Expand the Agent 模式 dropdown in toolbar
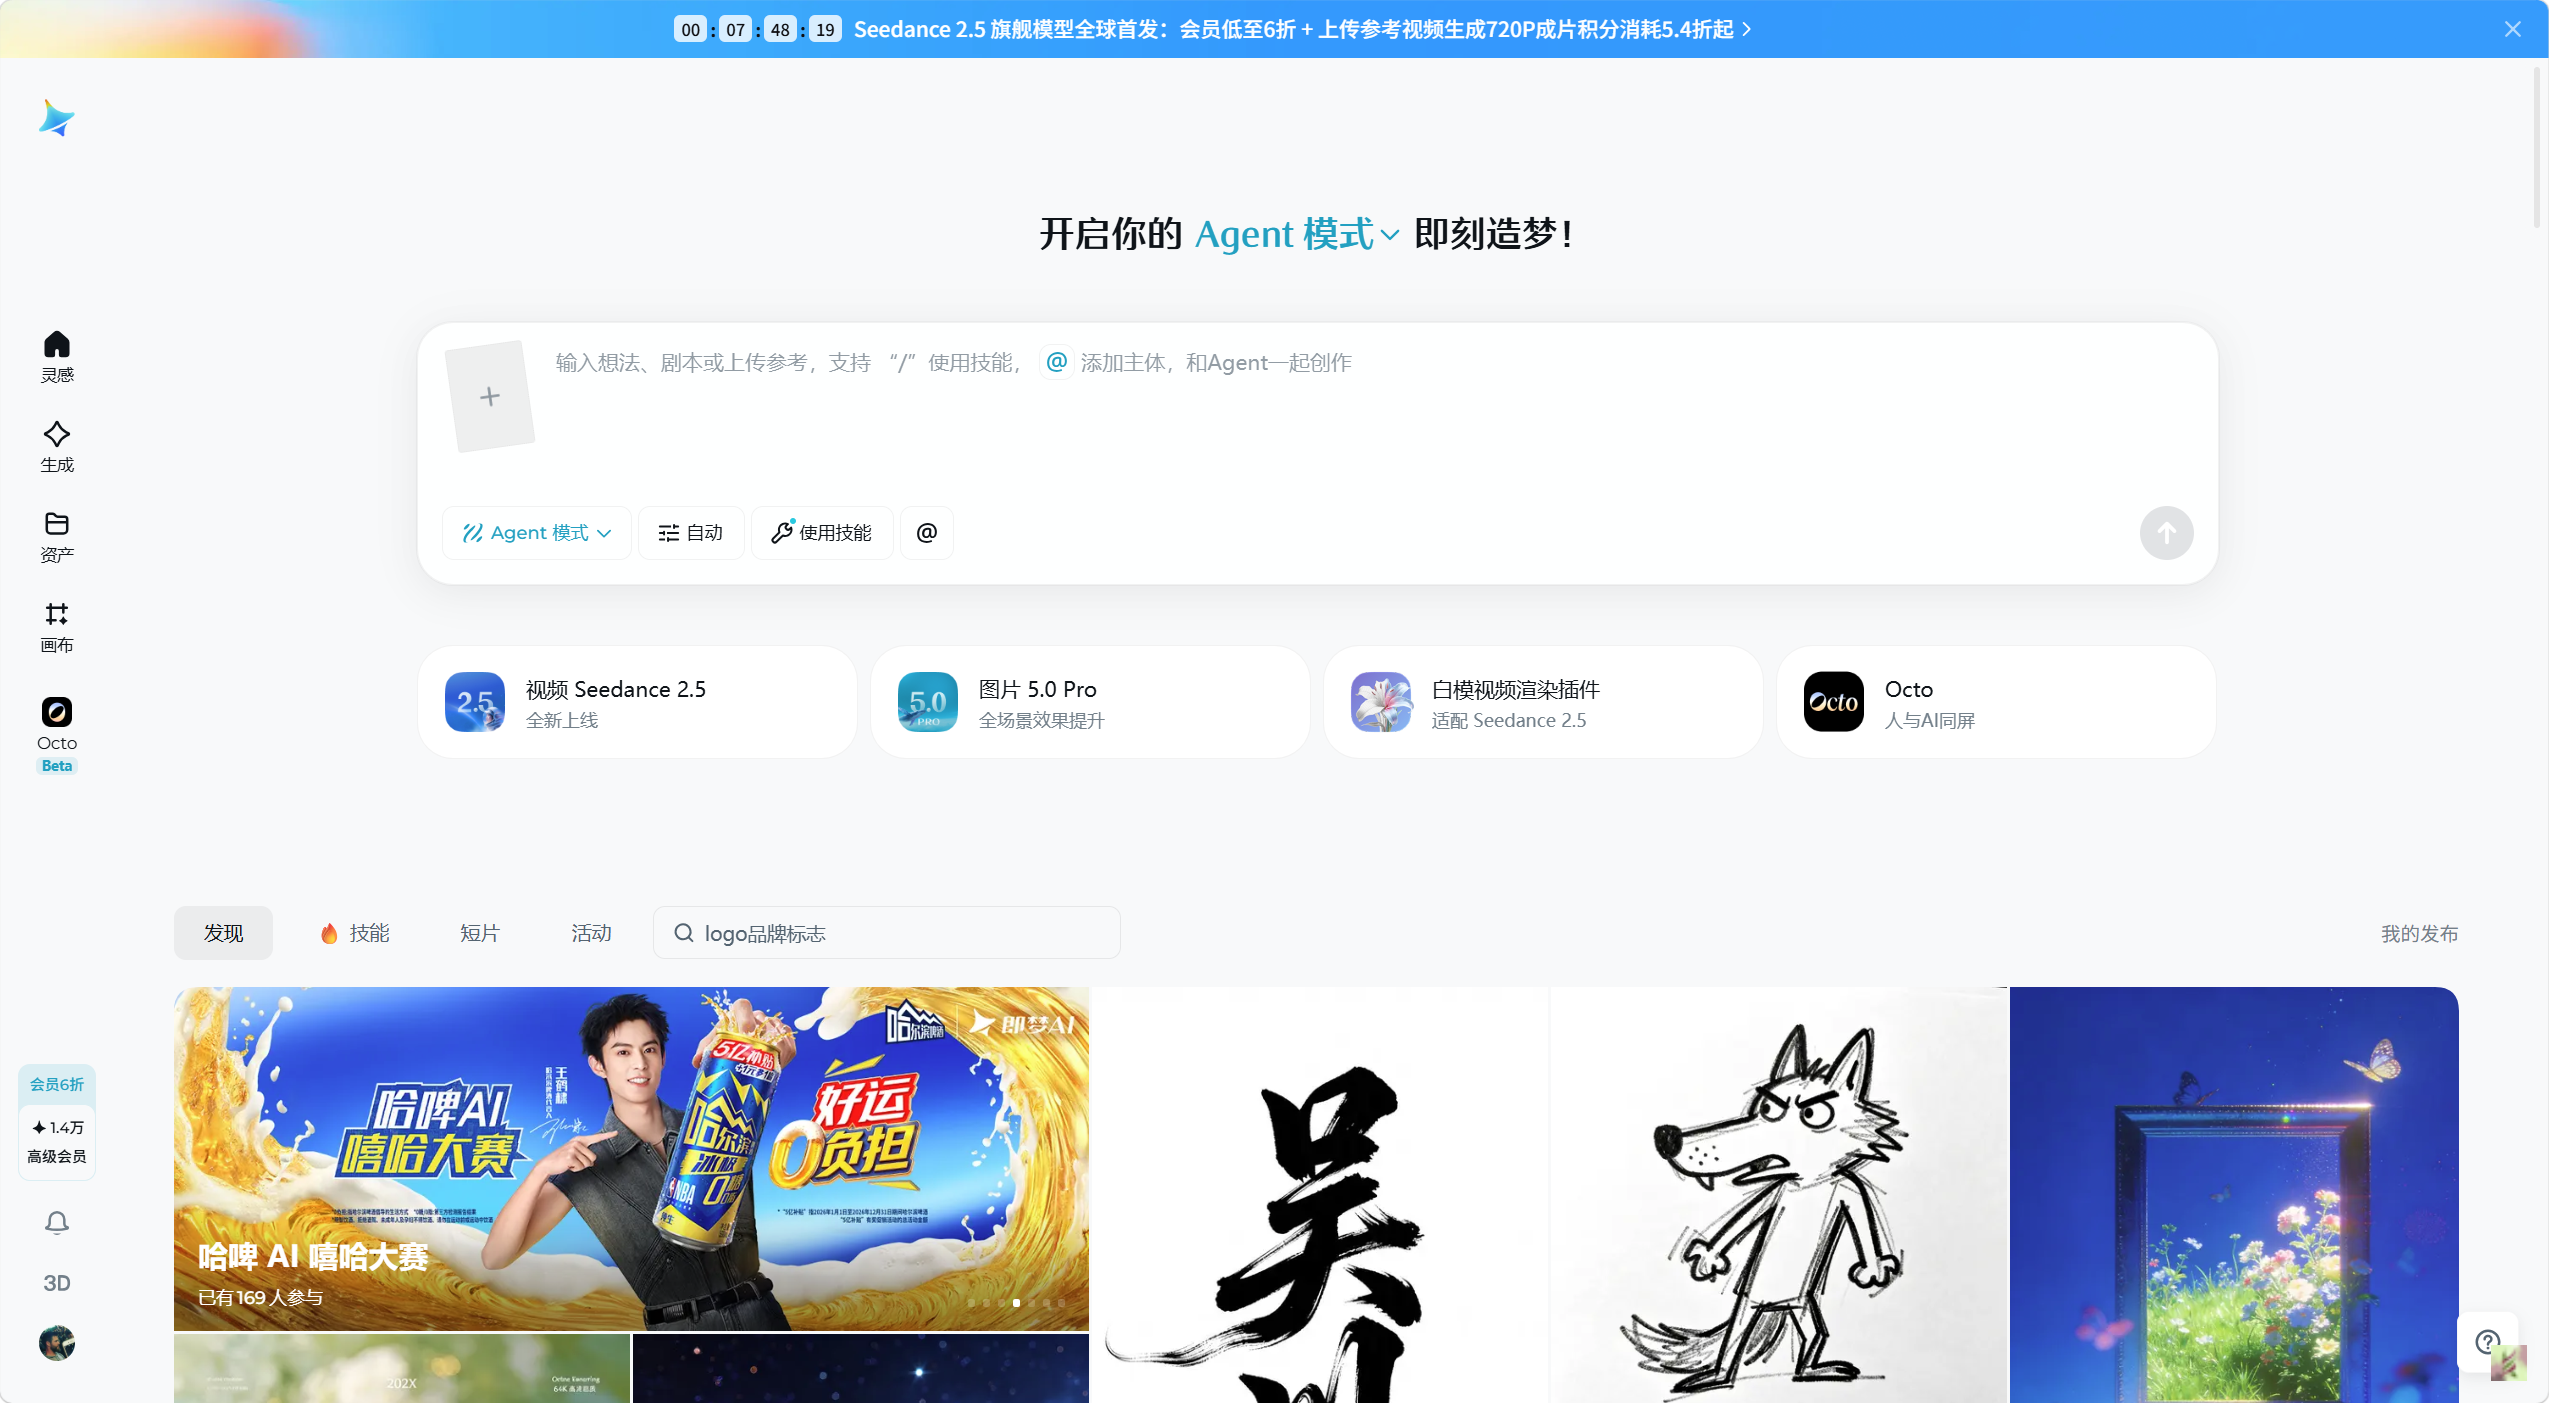This screenshot has height=1403, width=2549. [x=536, y=533]
